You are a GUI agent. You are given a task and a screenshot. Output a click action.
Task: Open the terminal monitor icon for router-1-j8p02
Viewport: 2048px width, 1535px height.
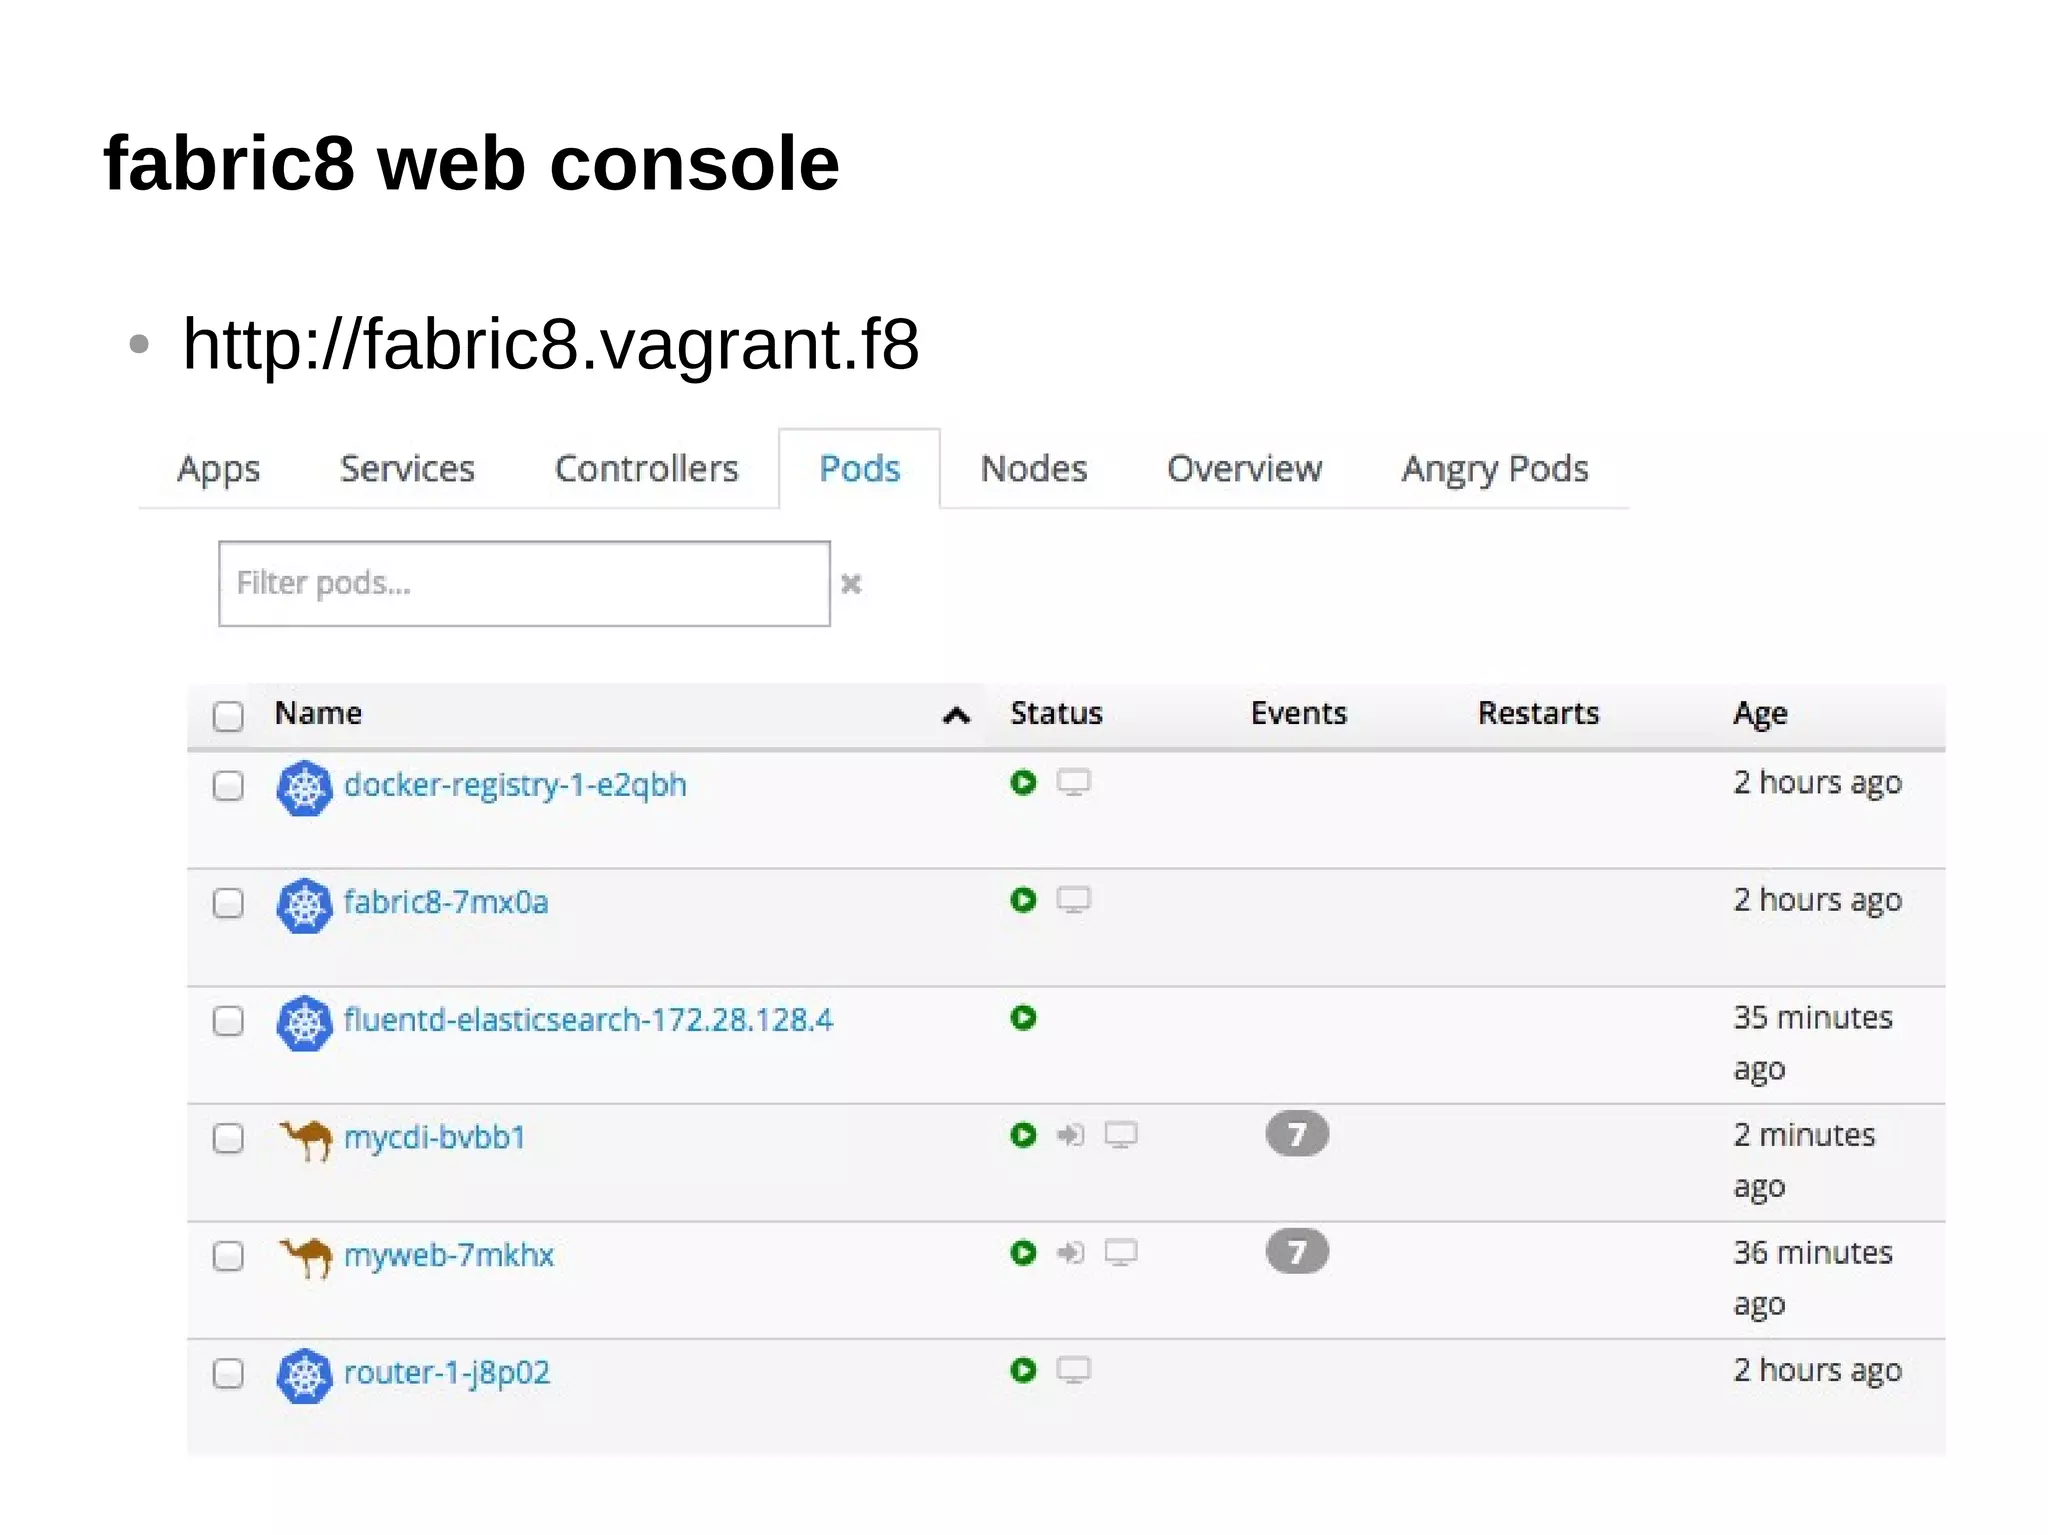pos(1074,1370)
